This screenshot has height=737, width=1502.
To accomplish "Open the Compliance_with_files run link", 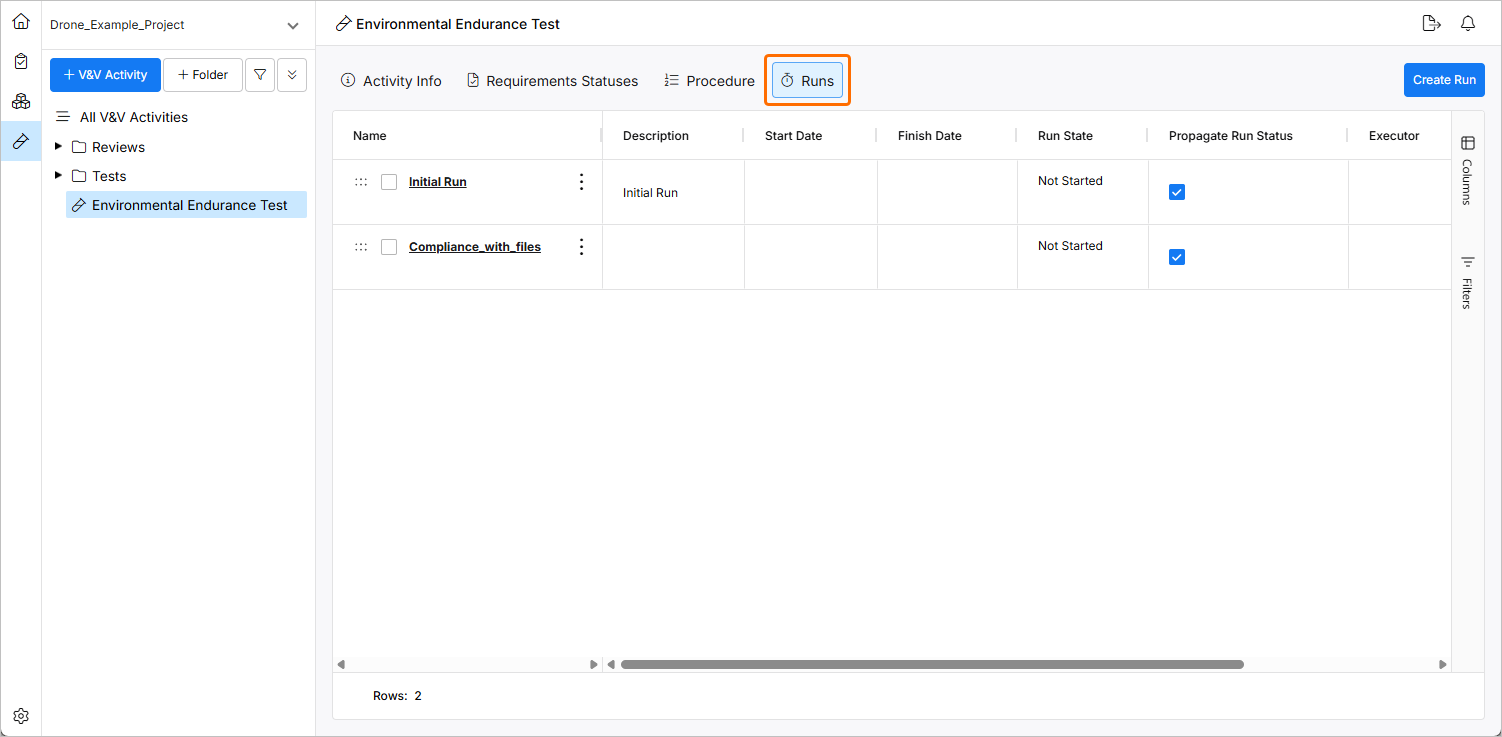I will (475, 247).
